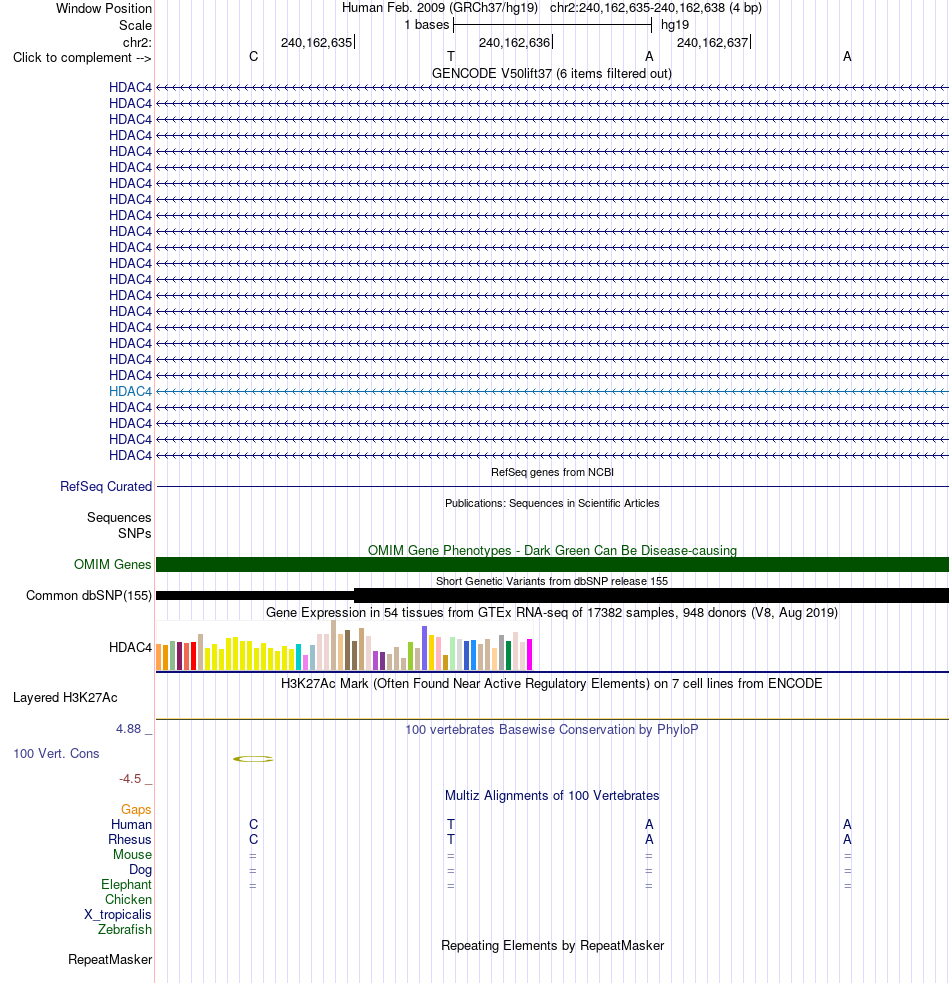Click the dark green OMIM gene bar
Viewport: 950px width, 983px height.
pyautogui.click(x=552, y=565)
